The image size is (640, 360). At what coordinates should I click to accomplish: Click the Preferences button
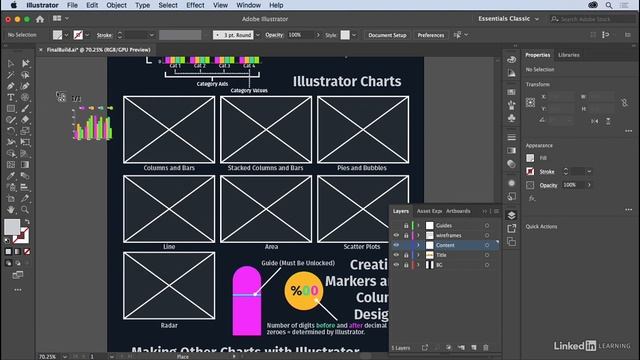pyautogui.click(x=431, y=35)
